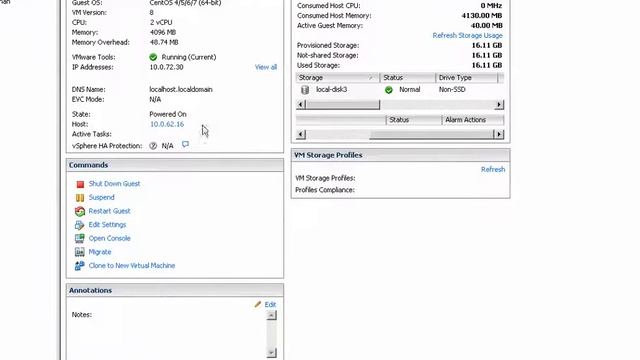Click the Suspend link
The height and width of the screenshot is (360, 640).
click(102, 197)
